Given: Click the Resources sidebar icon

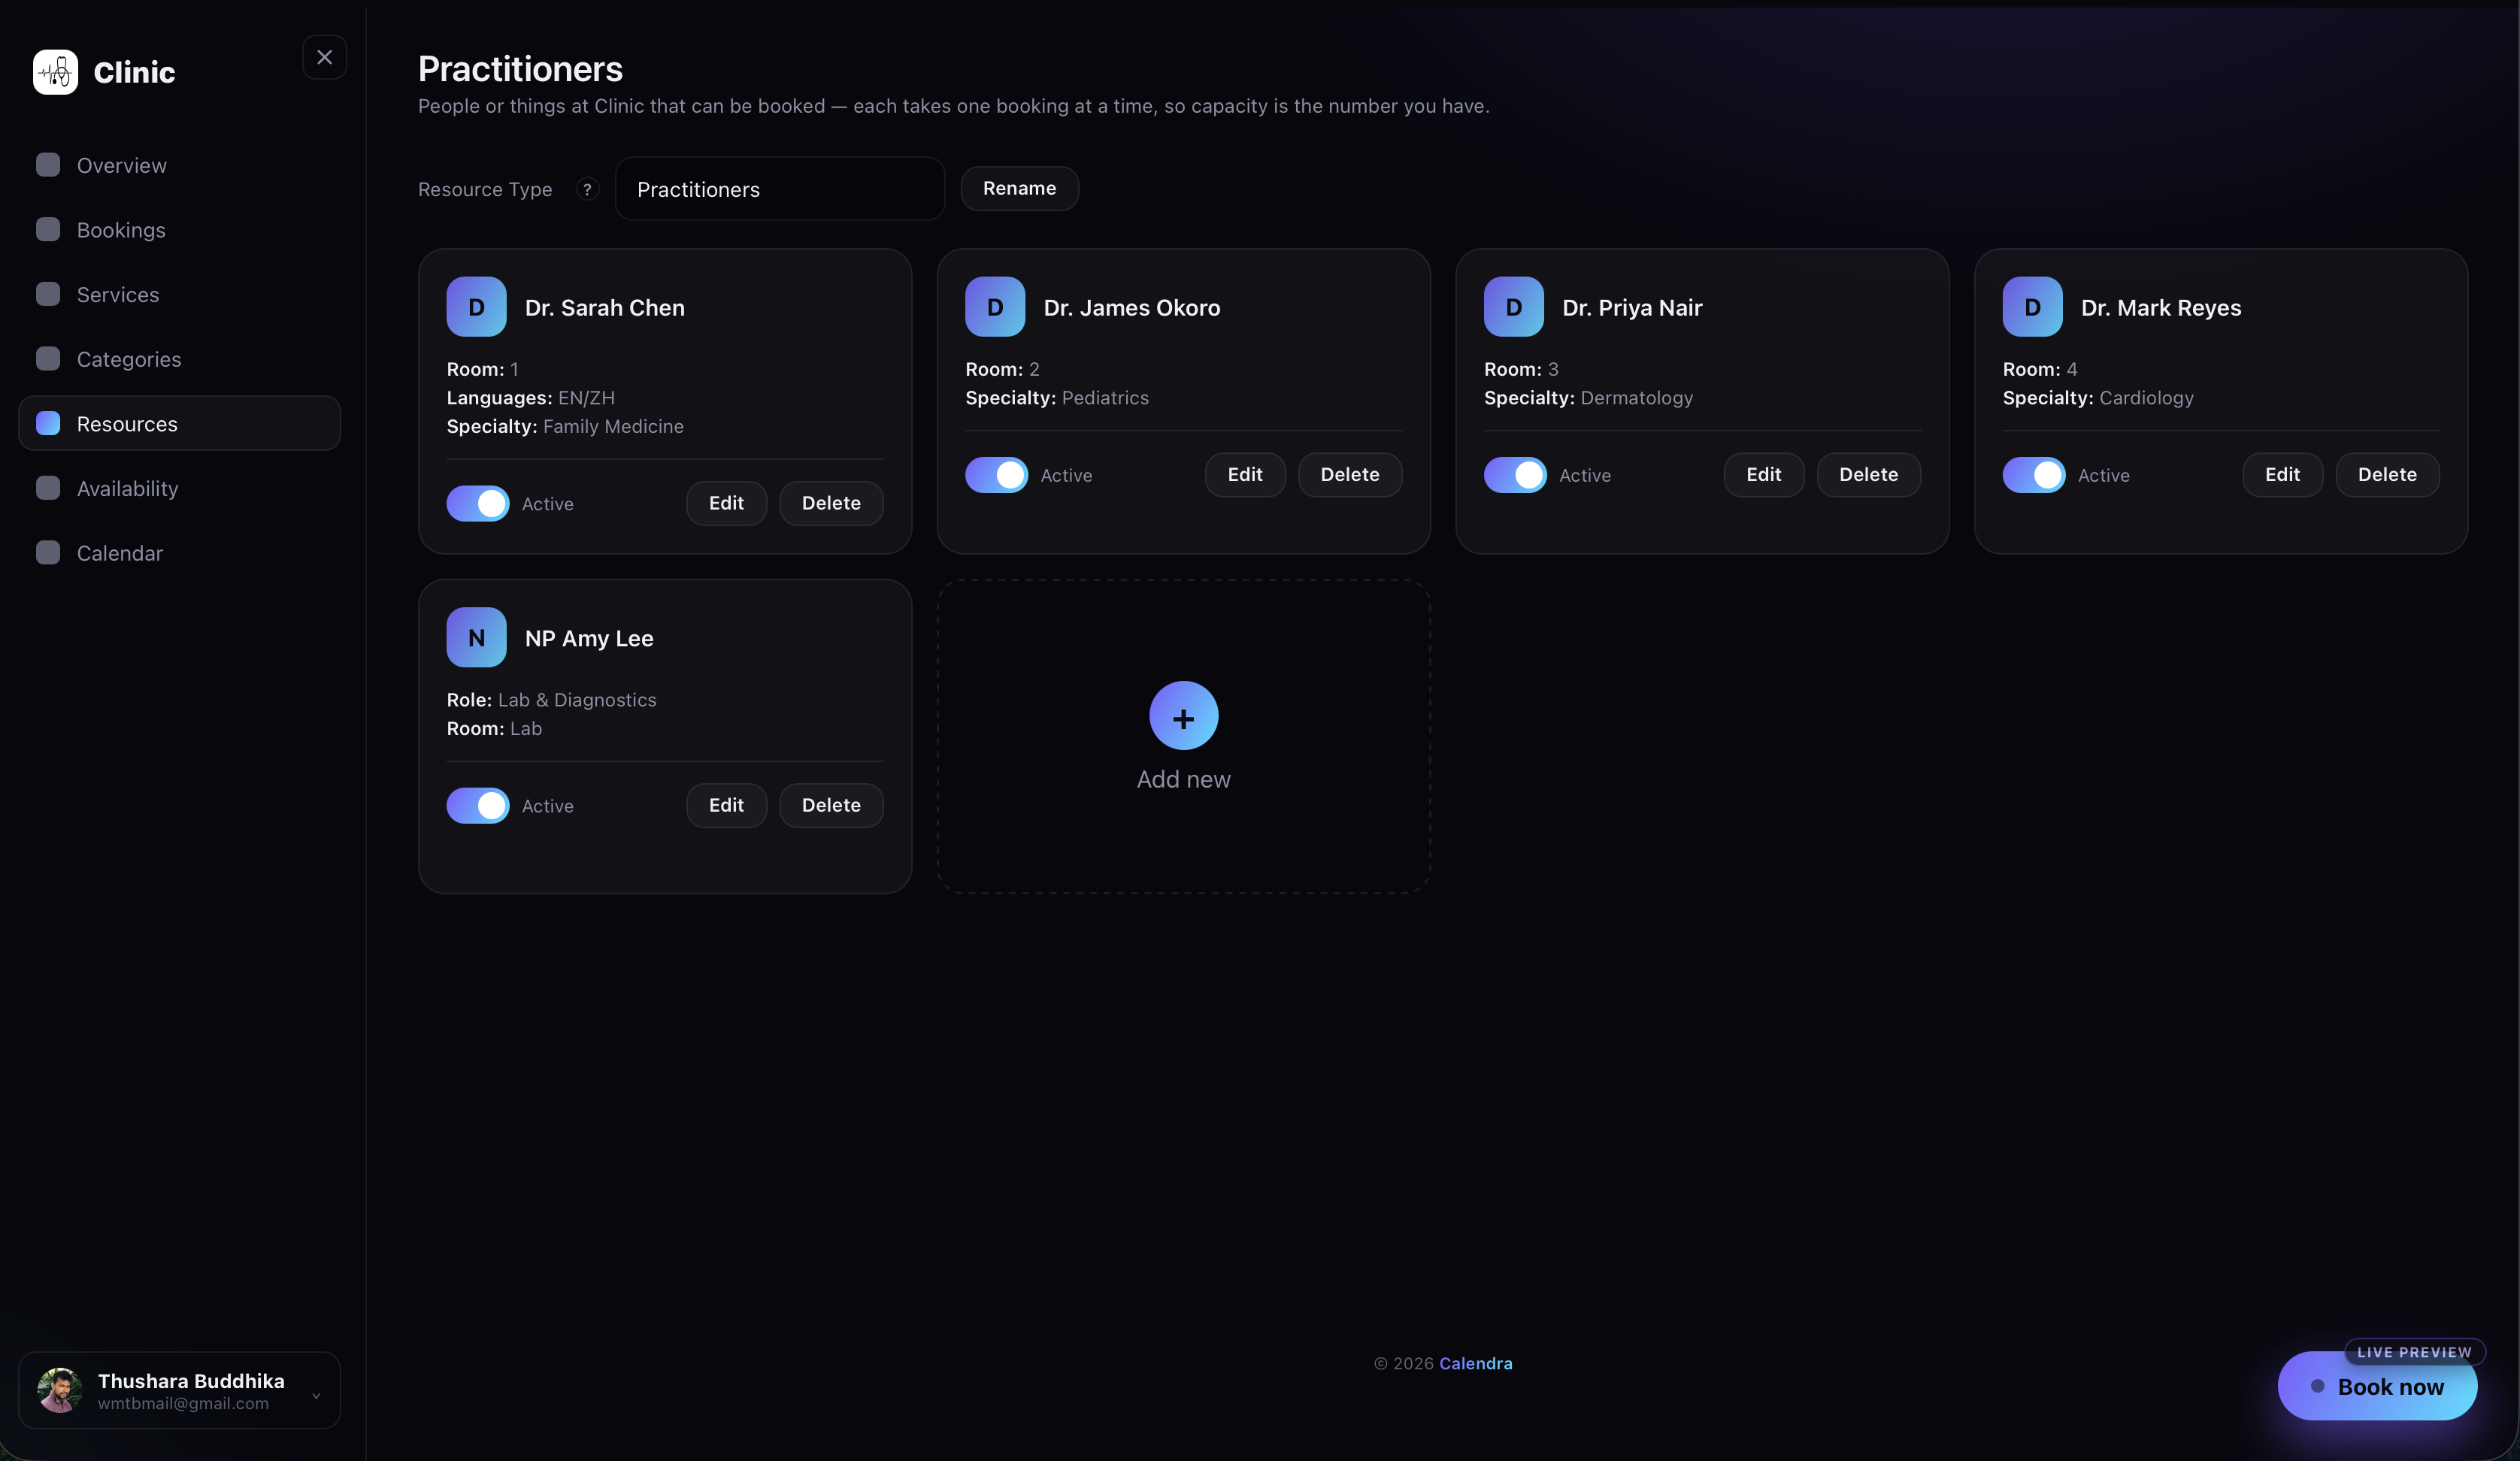Looking at the screenshot, I should [48, 423].
